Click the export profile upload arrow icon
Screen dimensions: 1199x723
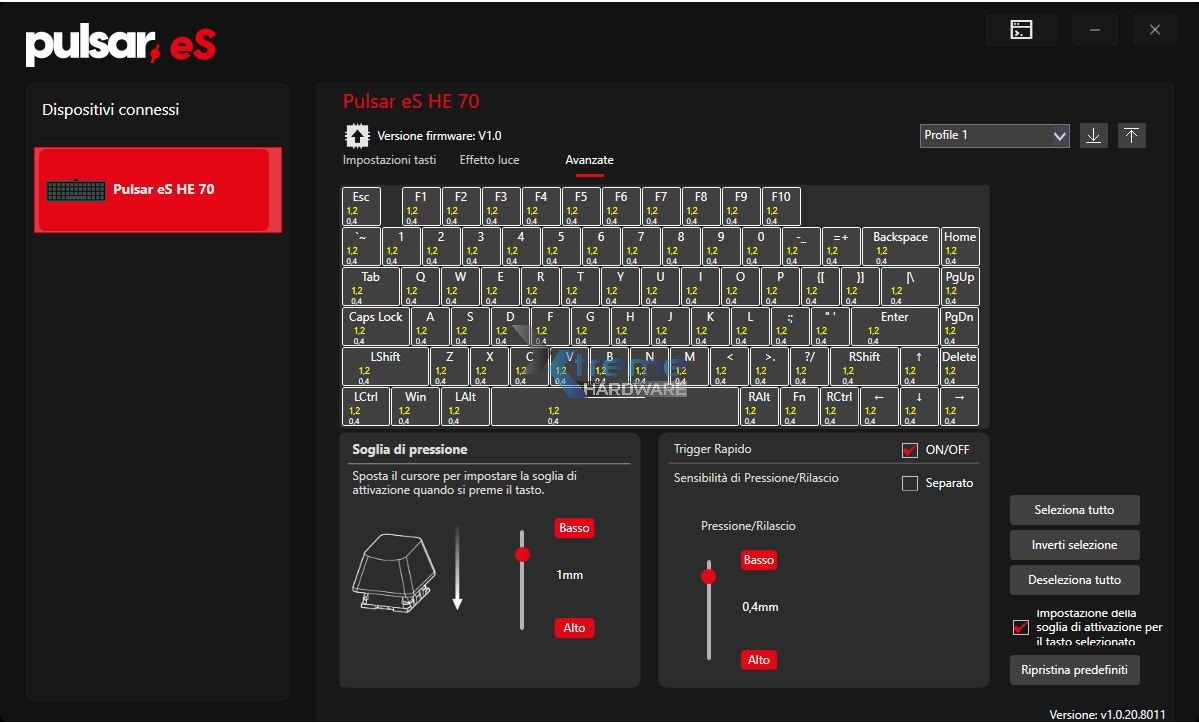(x=1131, y=135)
